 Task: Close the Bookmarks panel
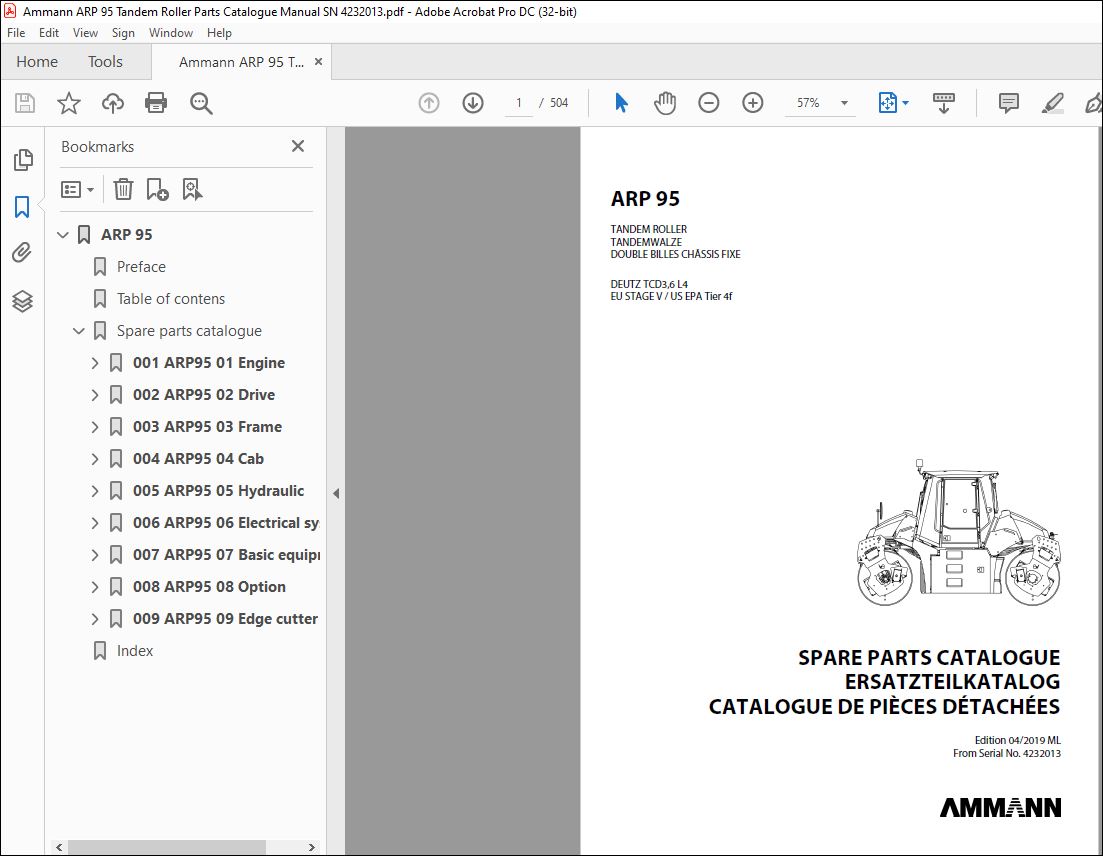tap(298, 146)
